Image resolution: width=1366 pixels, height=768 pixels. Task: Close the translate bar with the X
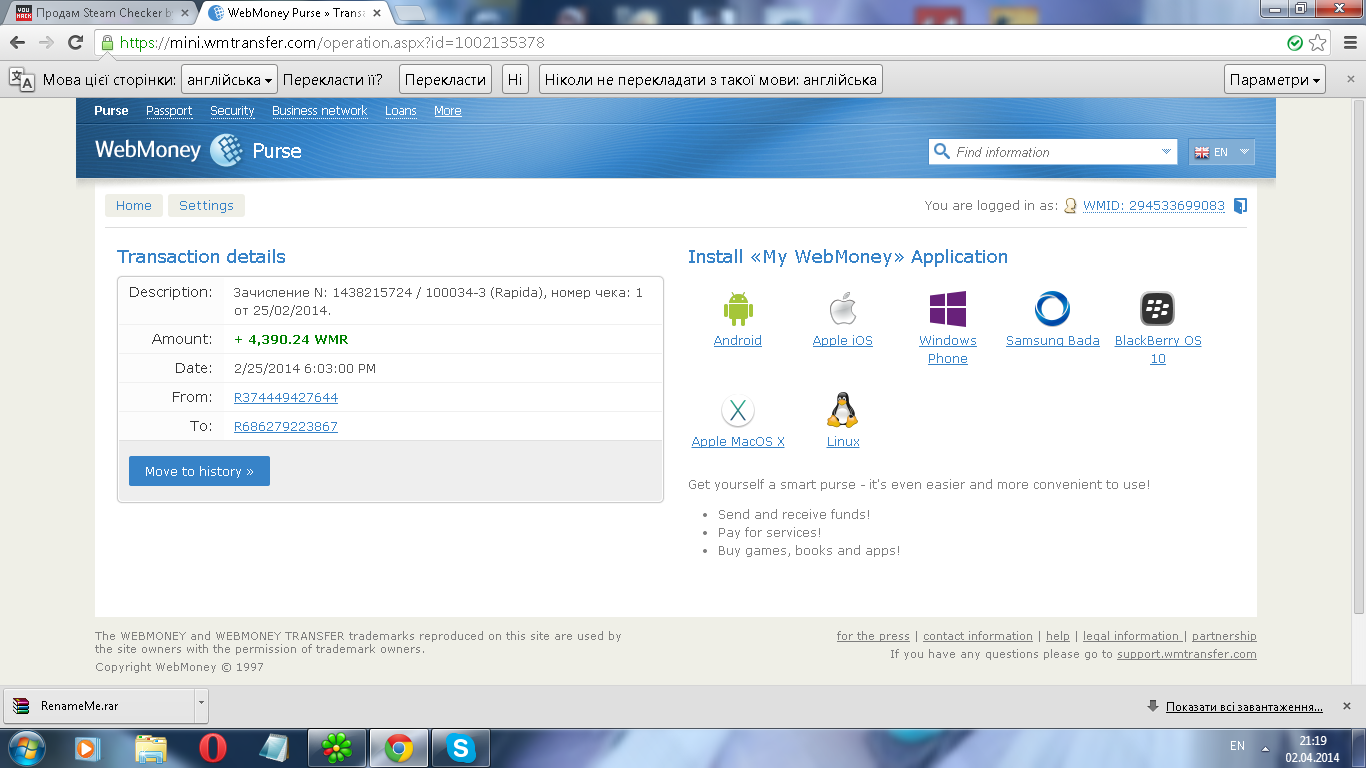pyautogui.click(x=1349, y=79)
